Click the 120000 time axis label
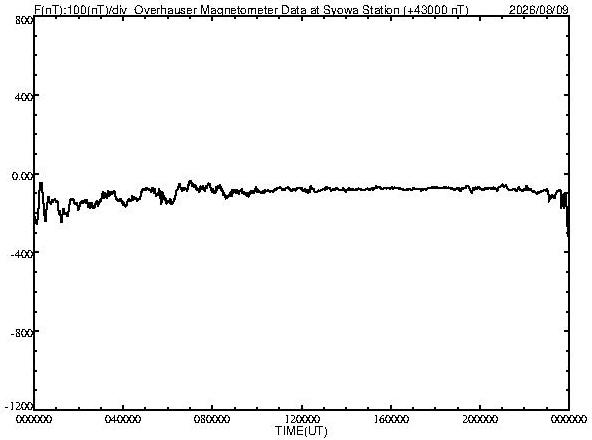592x440 pixels. [x=301, y=419]
